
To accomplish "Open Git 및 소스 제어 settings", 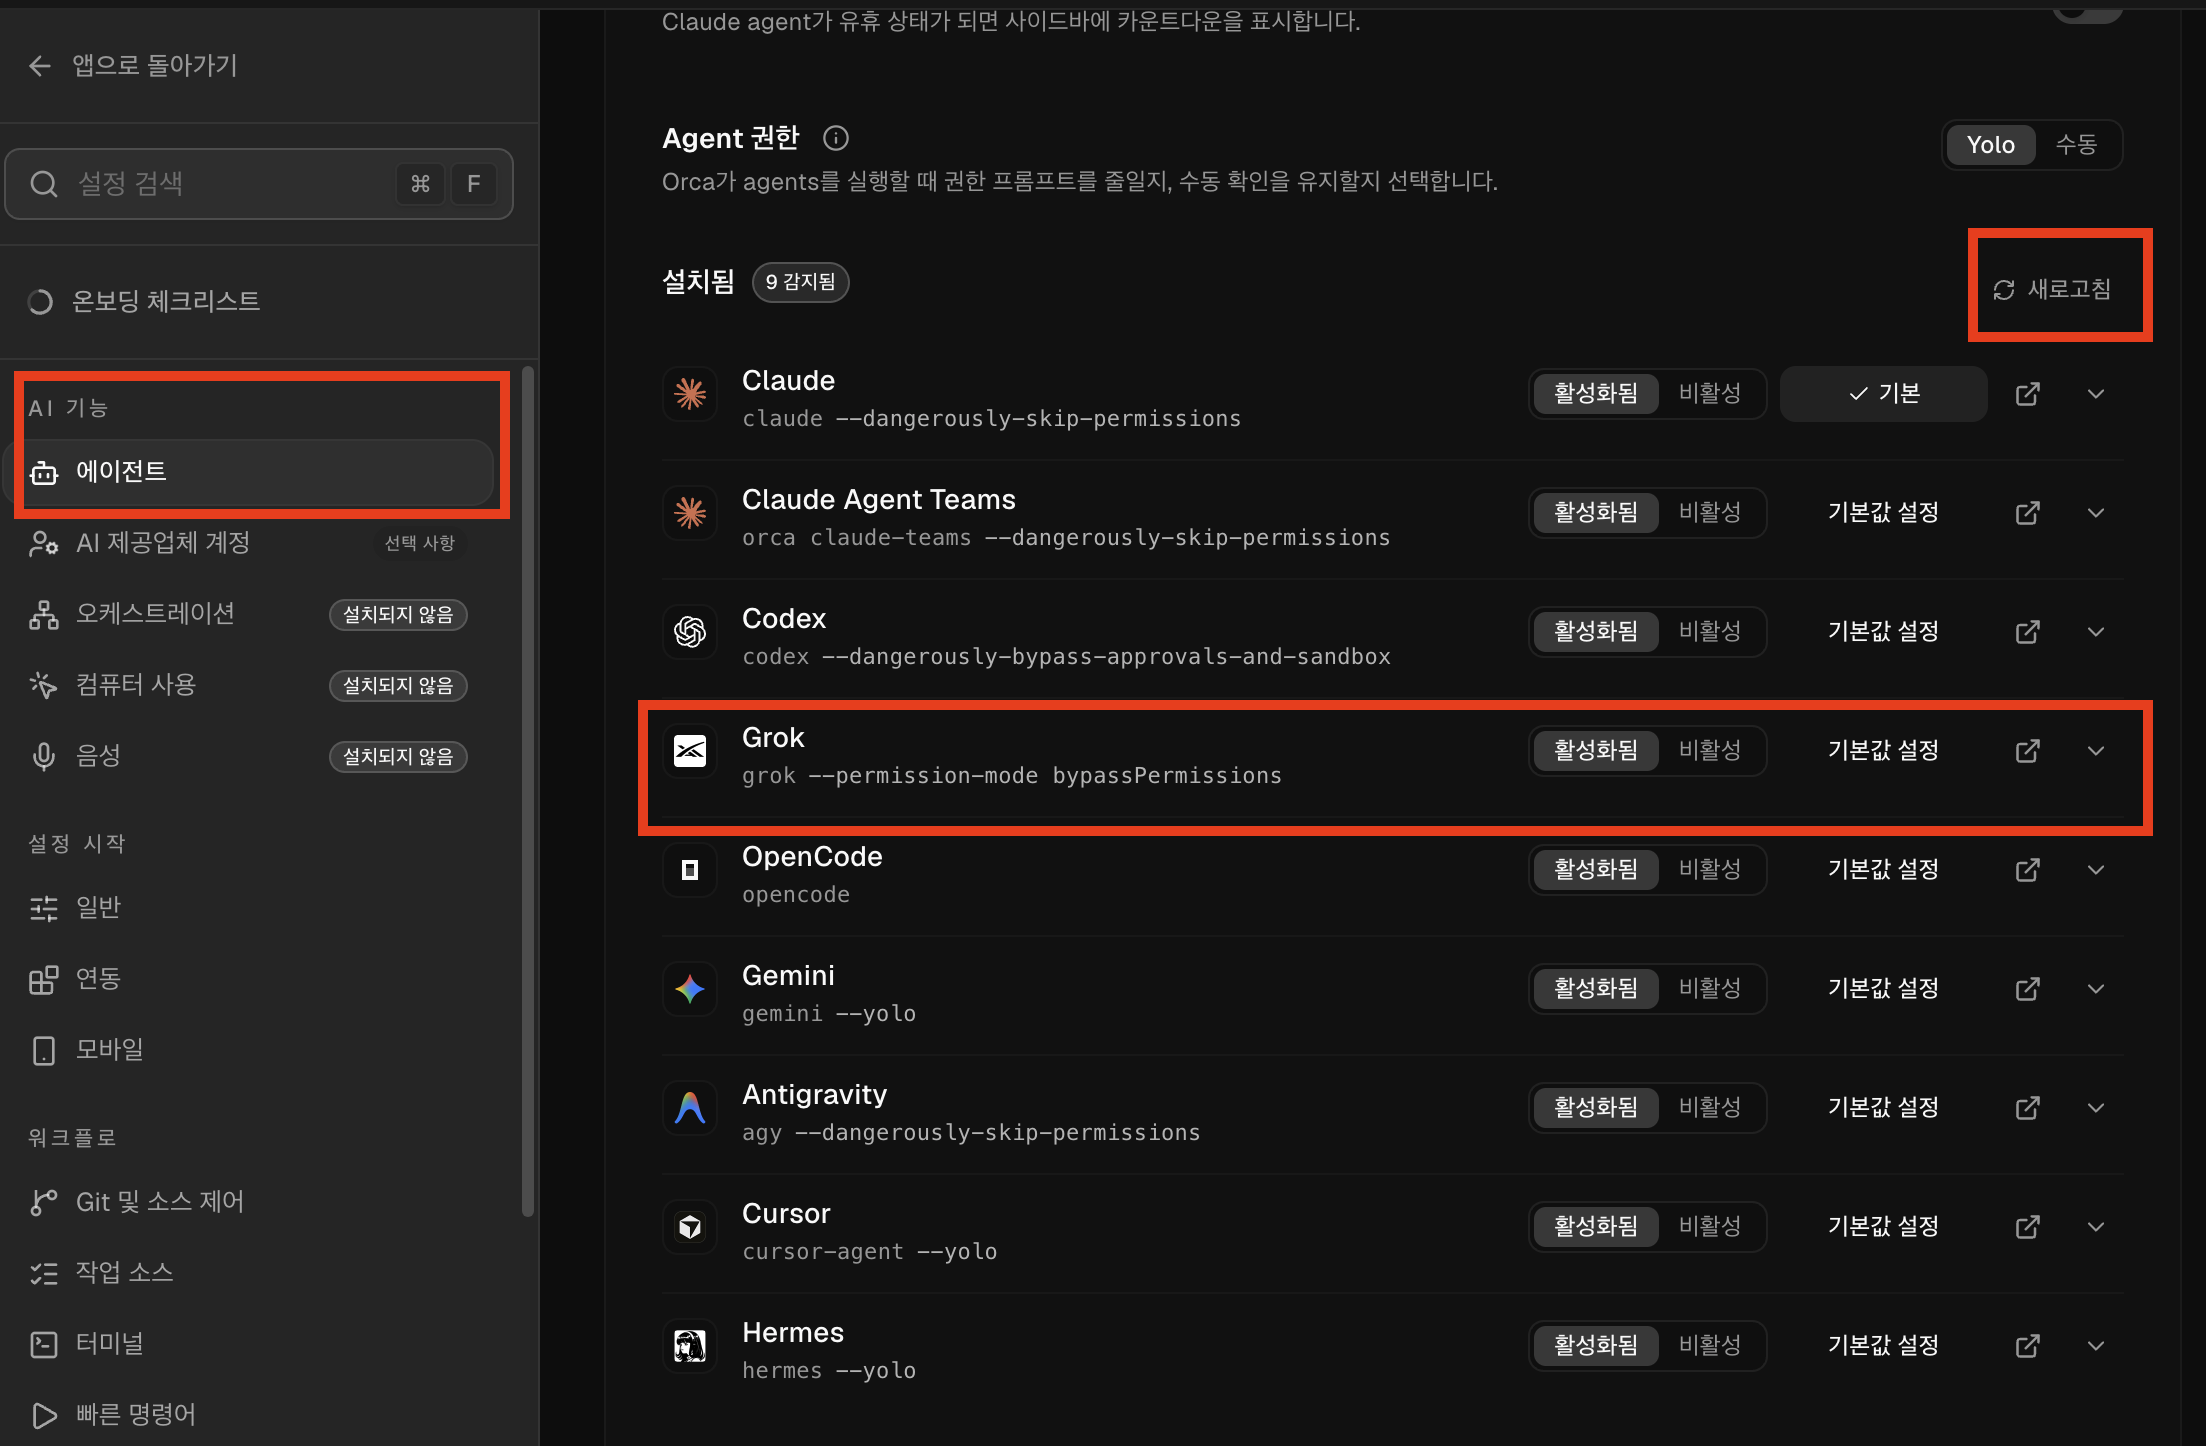I will 250,1202.
